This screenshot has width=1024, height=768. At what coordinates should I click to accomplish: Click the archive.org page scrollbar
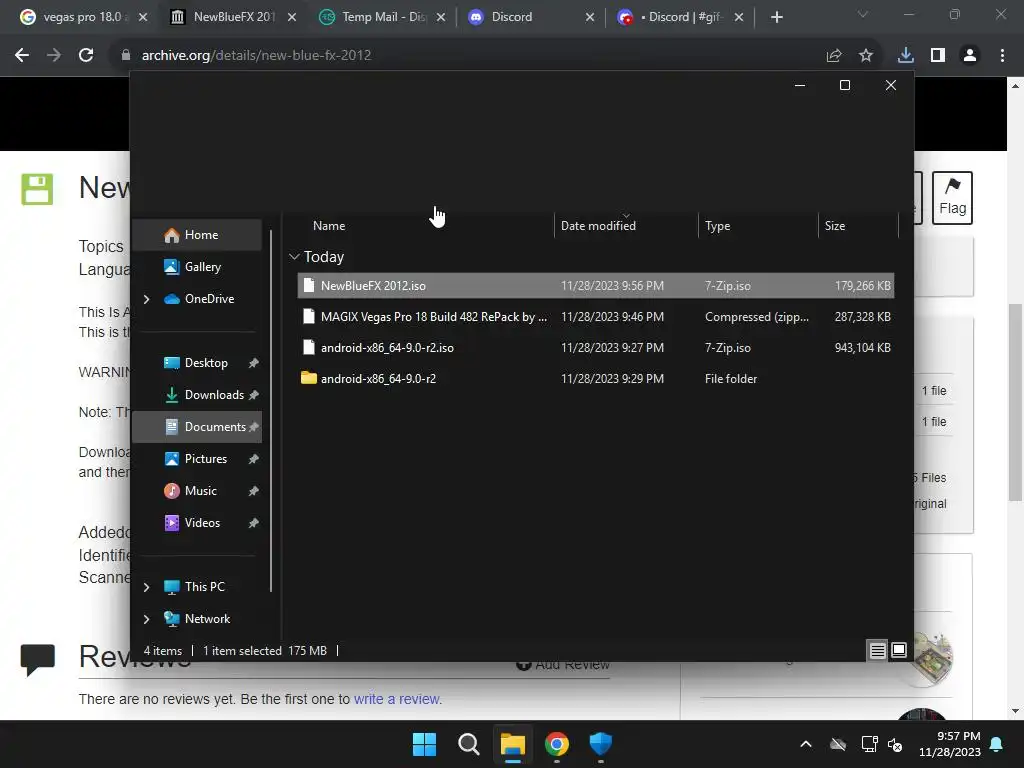[x=1015, y=403]
